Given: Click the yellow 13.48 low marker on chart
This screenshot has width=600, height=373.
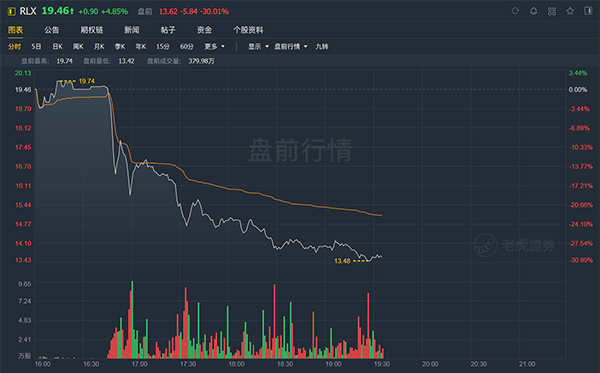Looking at the screenshot, I should point(342,261).
